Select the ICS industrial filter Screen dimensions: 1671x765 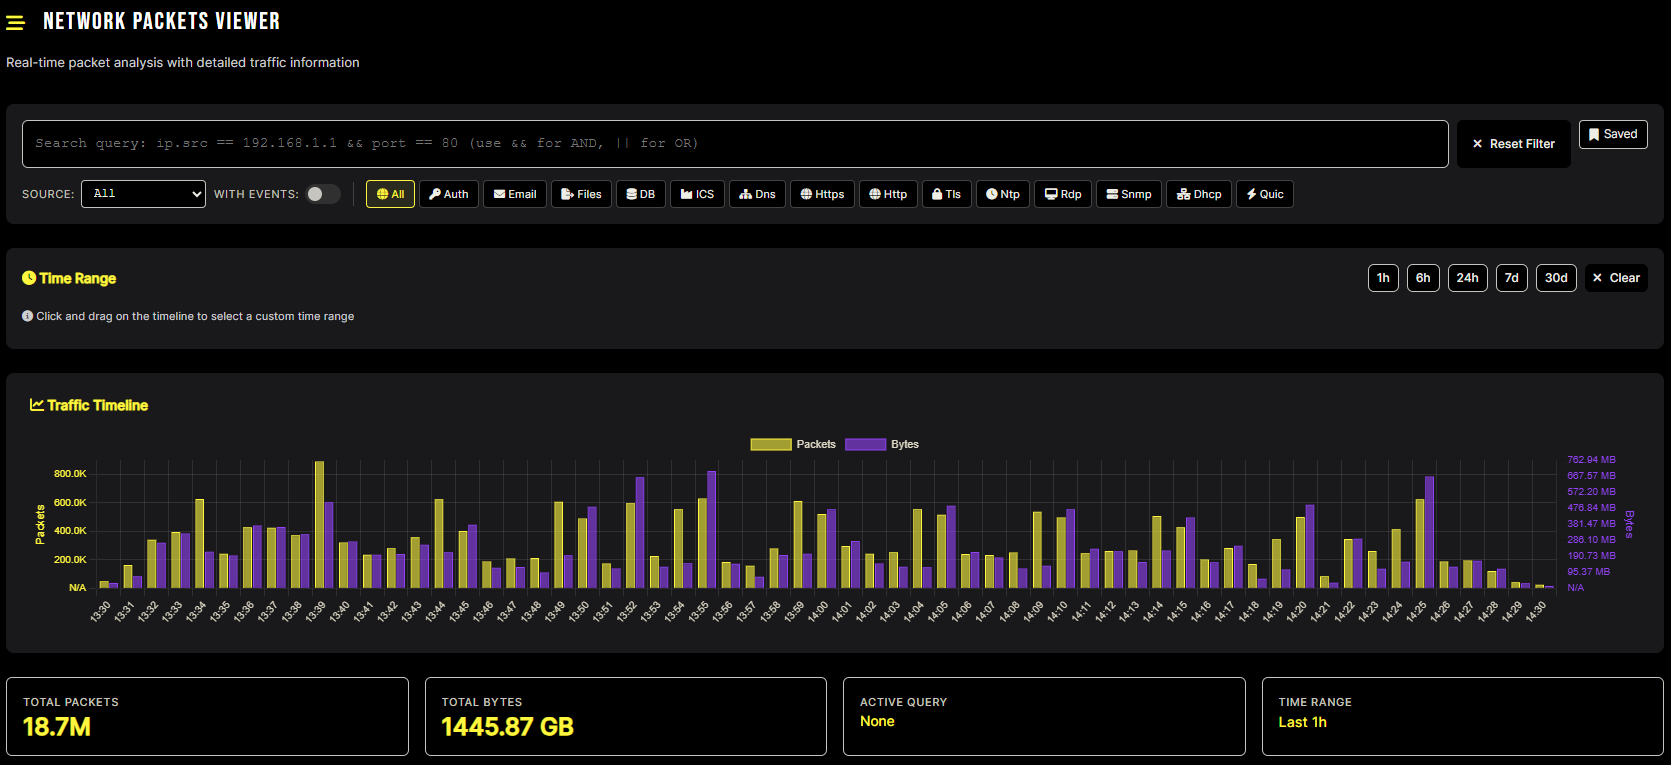click(697, 194)
